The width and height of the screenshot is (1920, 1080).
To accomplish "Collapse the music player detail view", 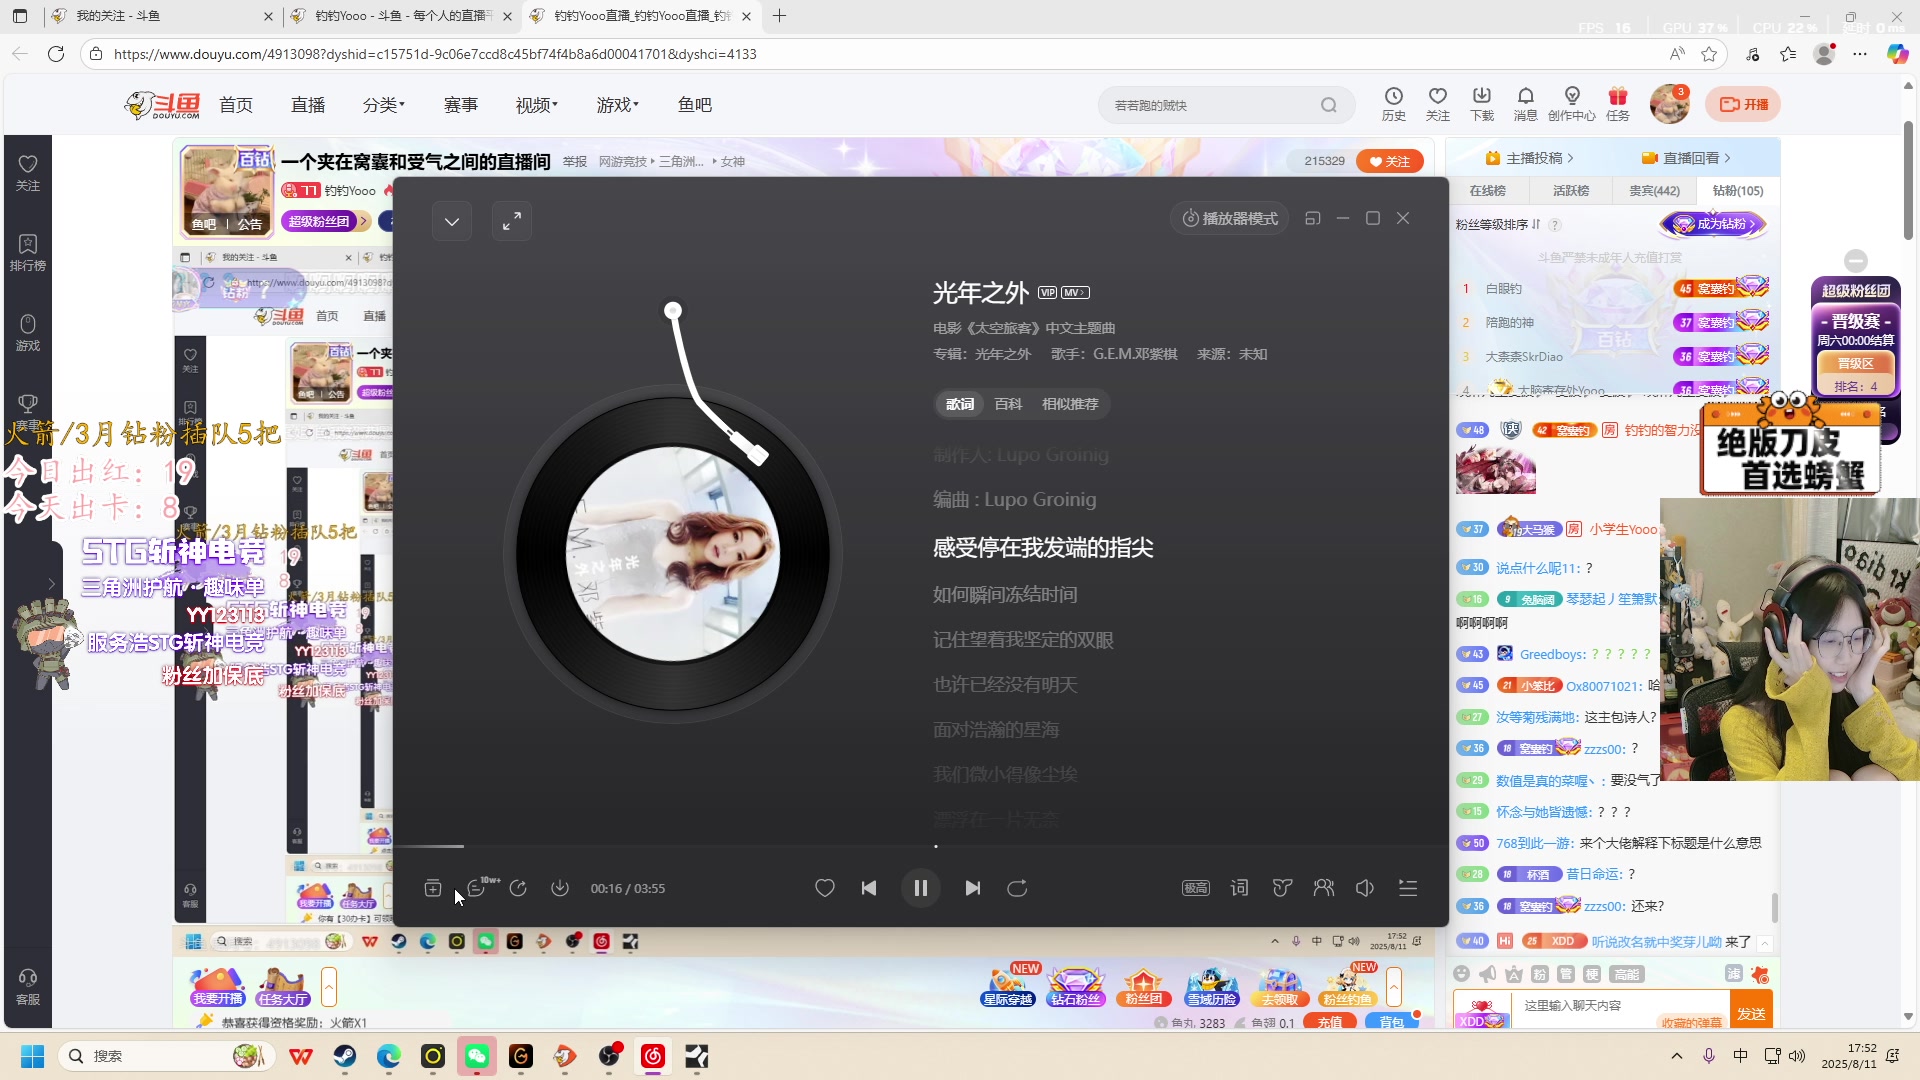I will pyautogui.click(x=452, y=221).
